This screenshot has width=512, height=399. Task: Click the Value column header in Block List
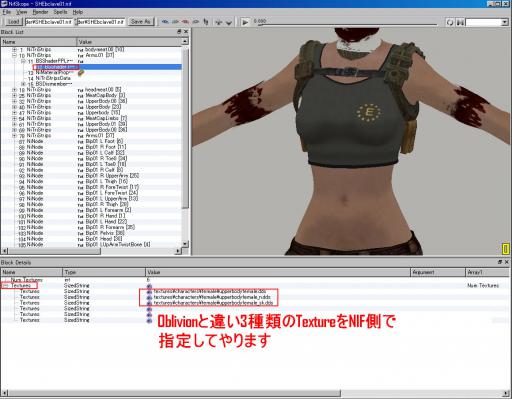tap(129, 42)
